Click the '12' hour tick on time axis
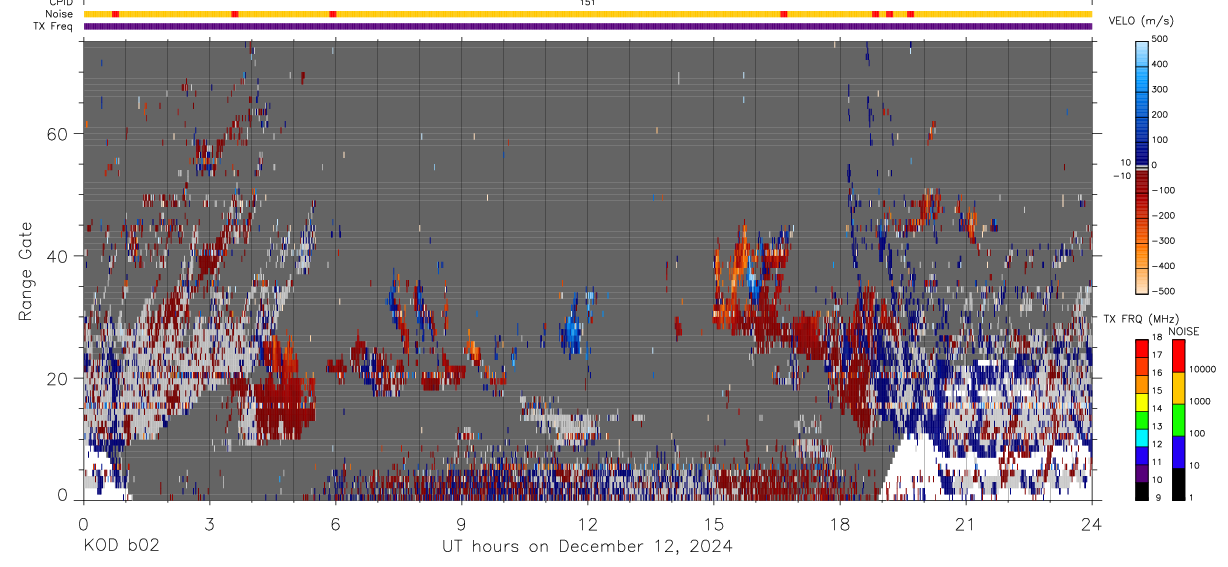1228x567 pixels. tap(587, 525)
